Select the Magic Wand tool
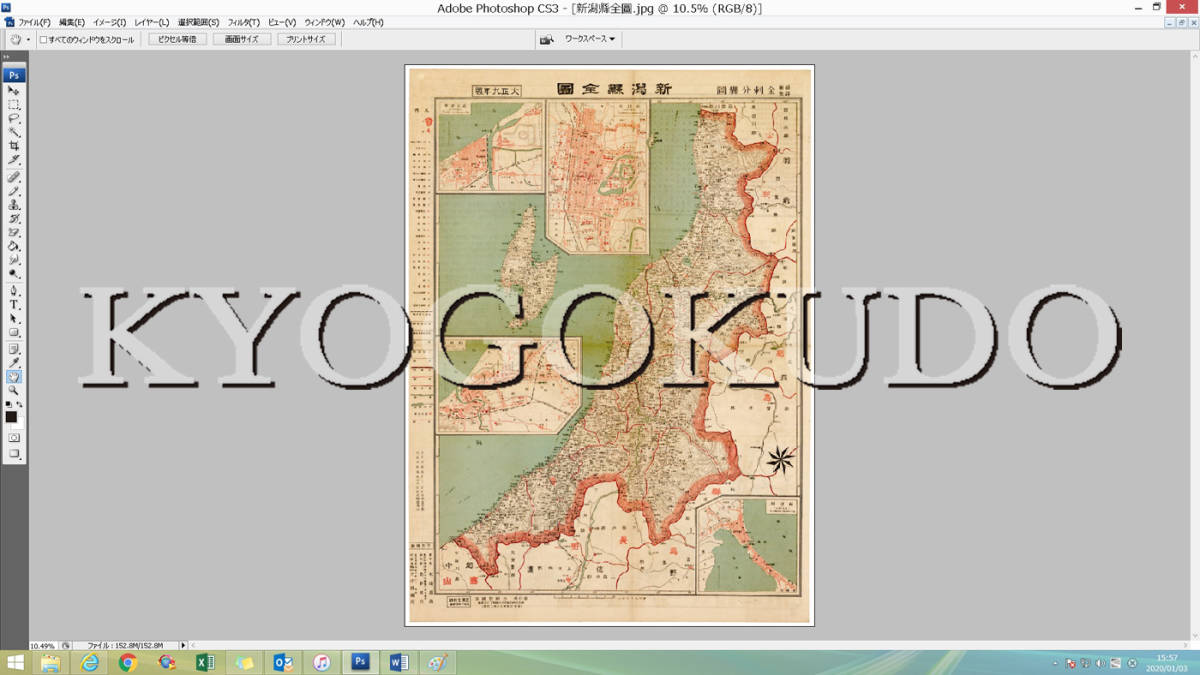This screenshot has height=675, width=1200. (x=14, y=132)
